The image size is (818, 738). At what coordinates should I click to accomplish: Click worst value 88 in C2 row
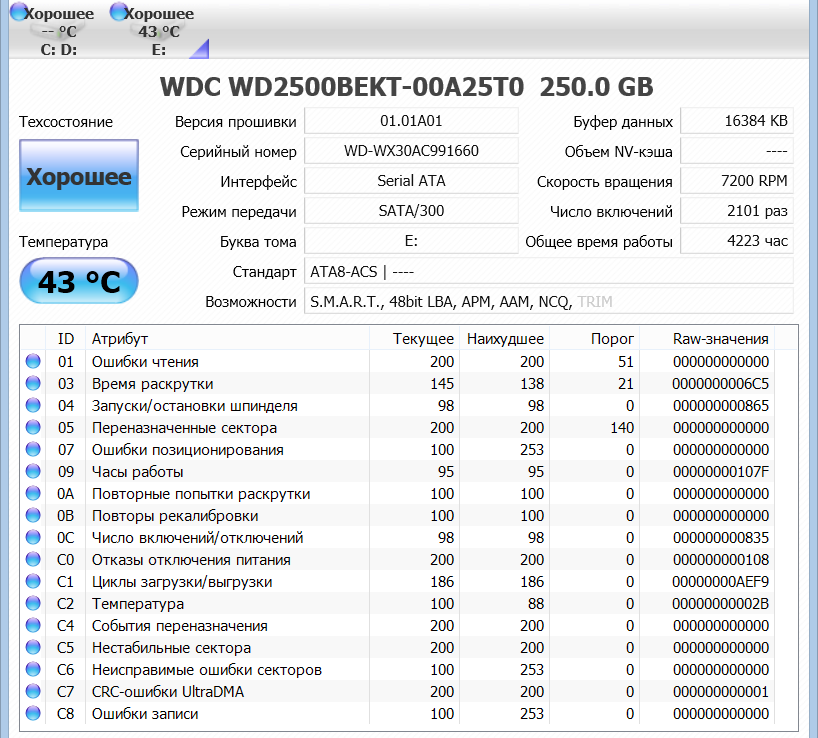point(535,603)
